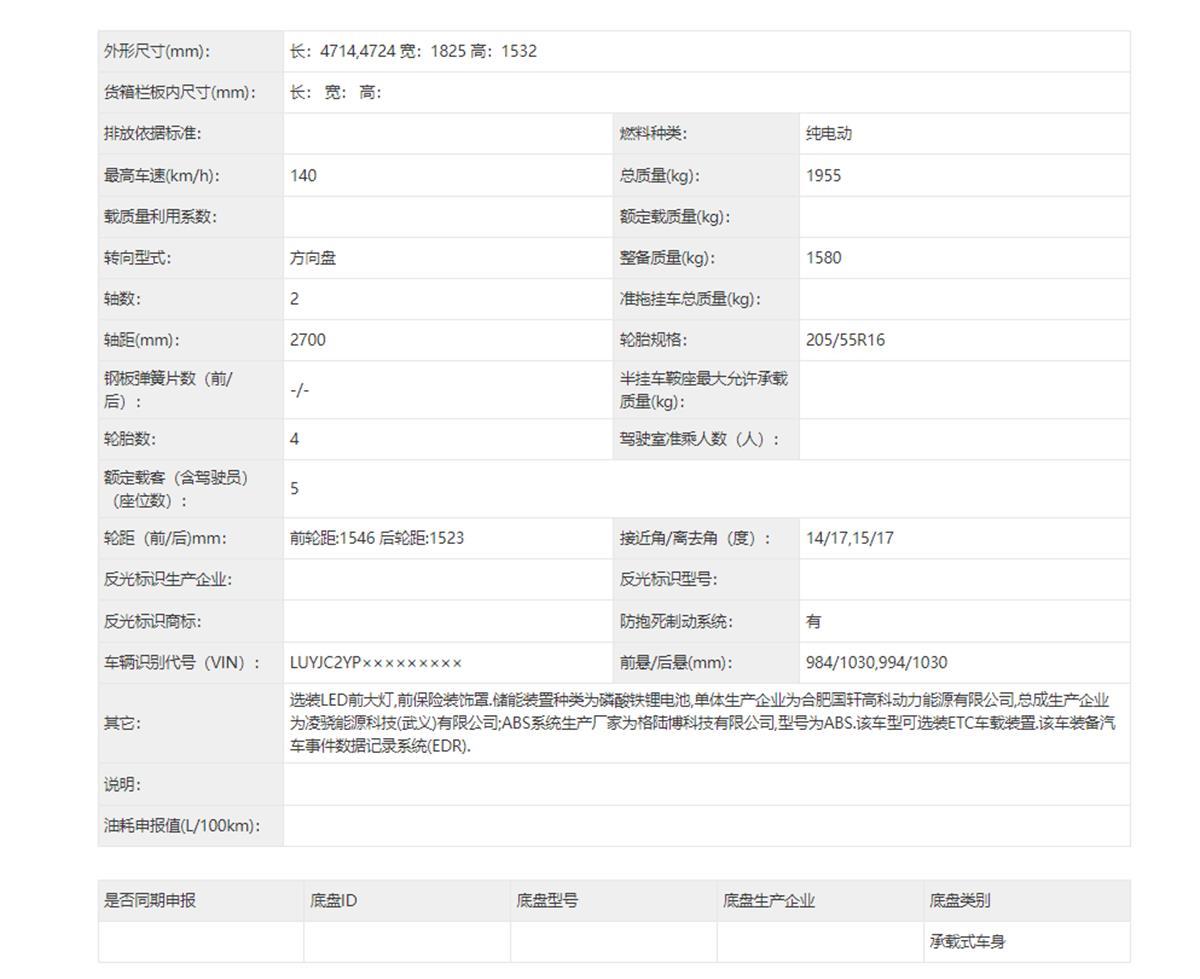Image resolution: width=1200 pixels, height=979 pixels.
Task: Click the 前悬/后悬(mm) label
Action: click(x=676, y=662)
